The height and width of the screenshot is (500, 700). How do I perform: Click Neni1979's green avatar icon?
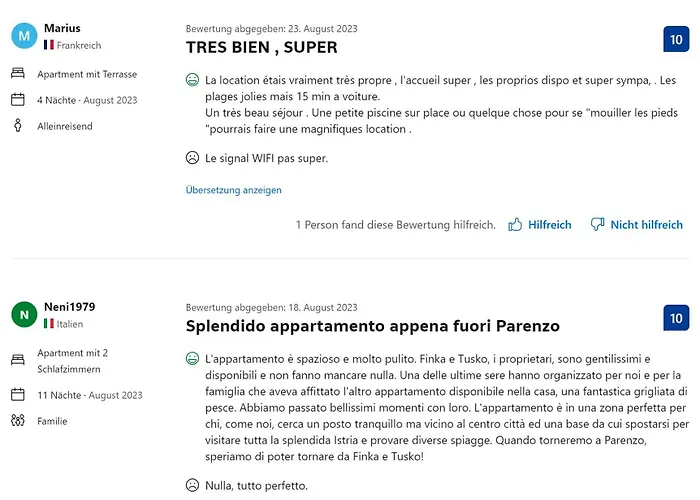pos(24,315)
